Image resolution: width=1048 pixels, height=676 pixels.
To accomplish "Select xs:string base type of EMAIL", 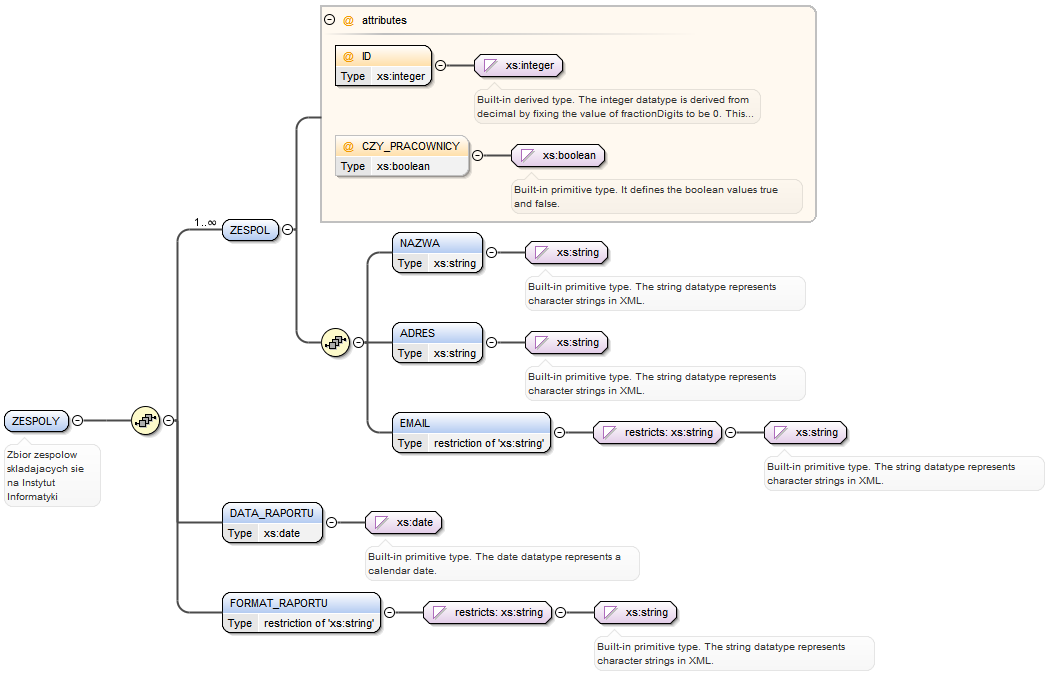I will point(805,433).
